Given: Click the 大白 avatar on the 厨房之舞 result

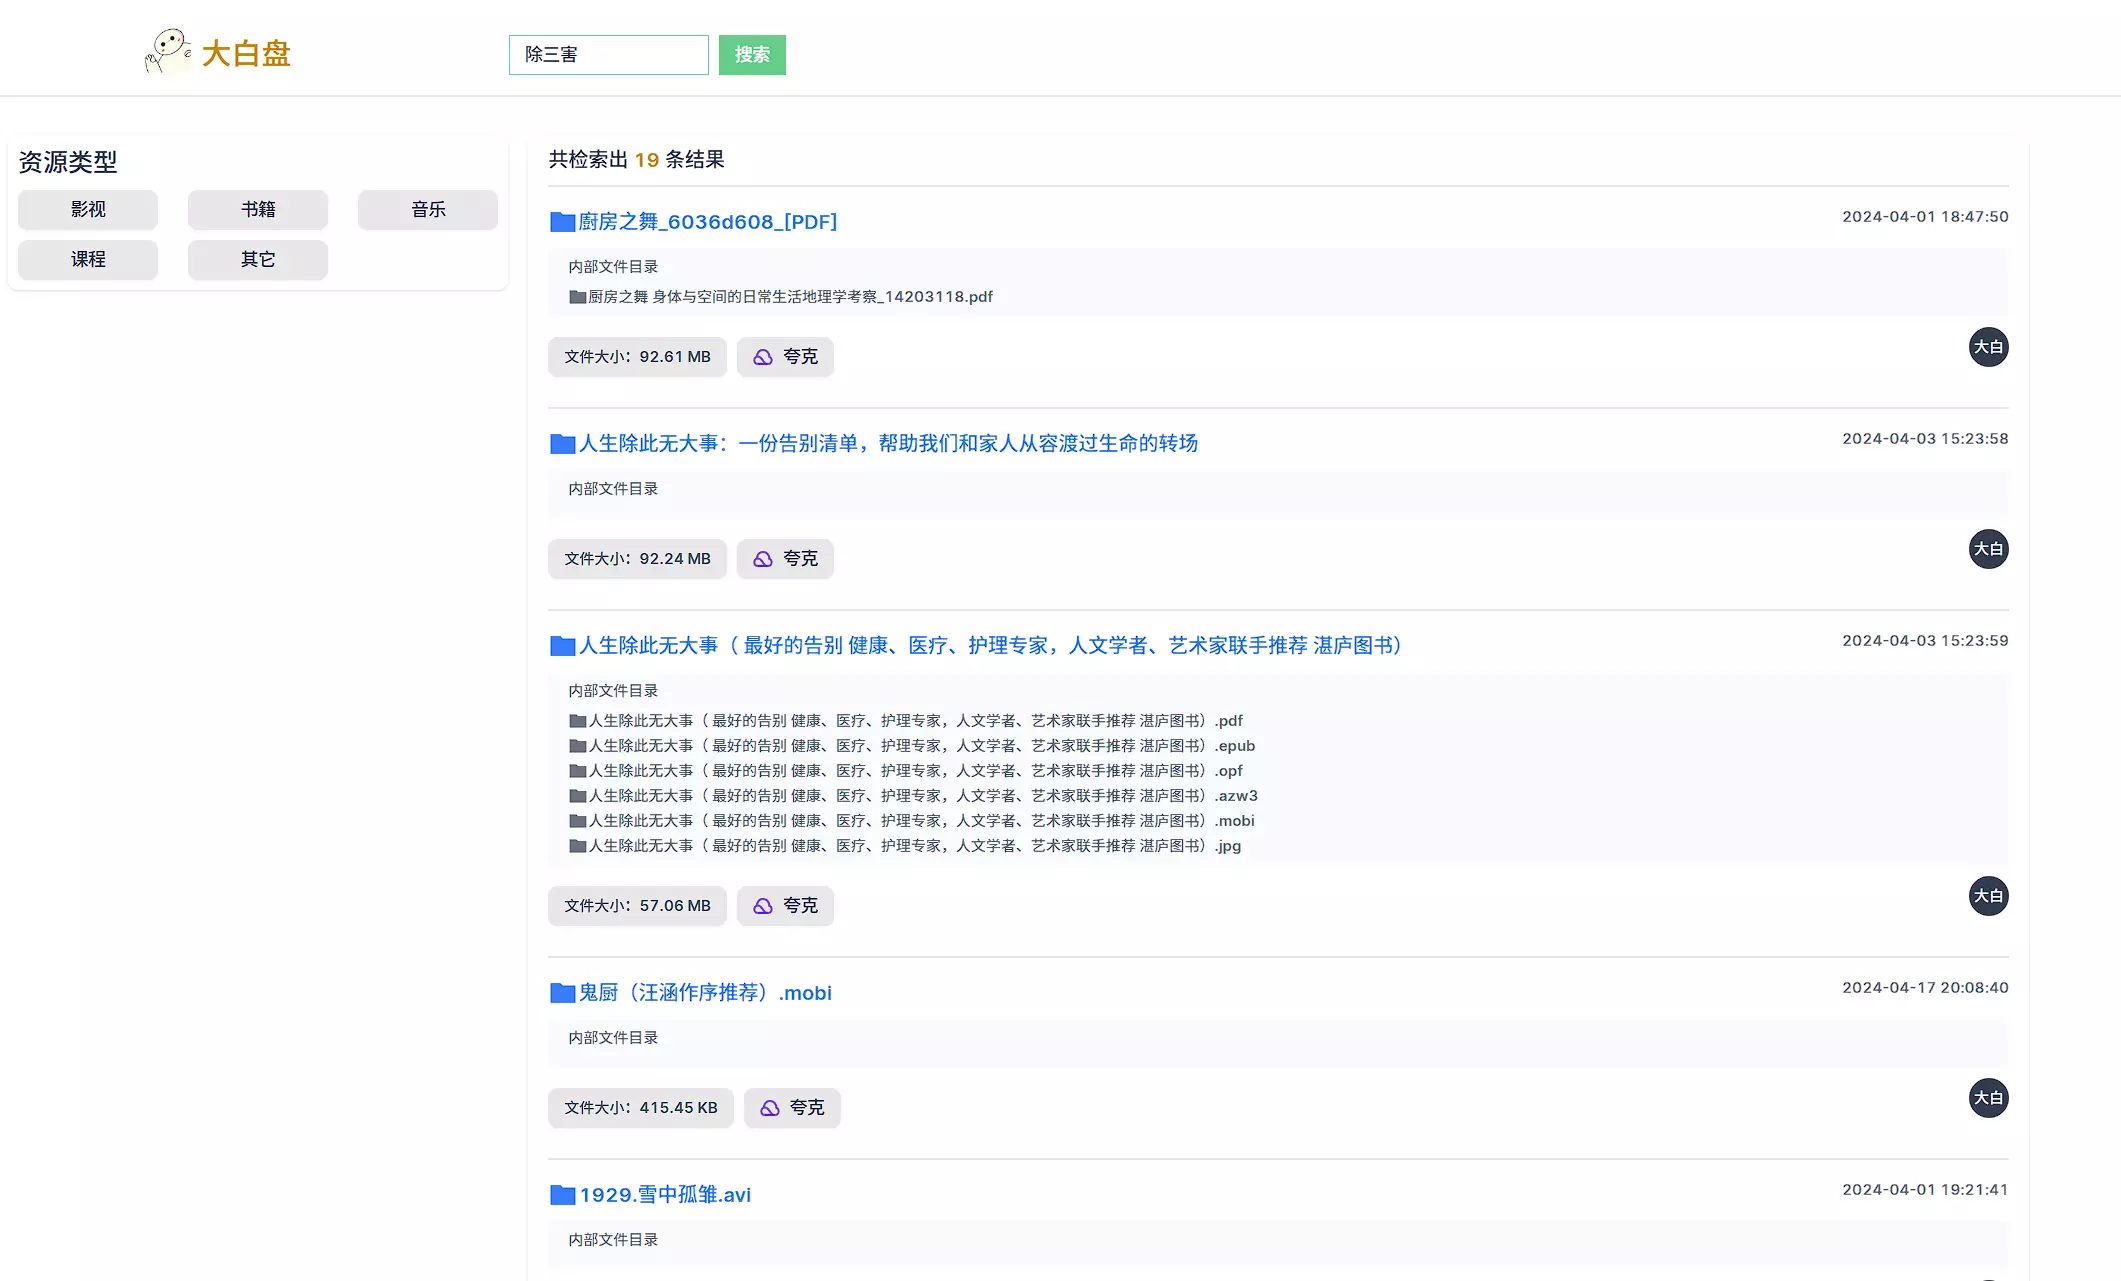Looking at the screenshot, I should pos(1988,347).
